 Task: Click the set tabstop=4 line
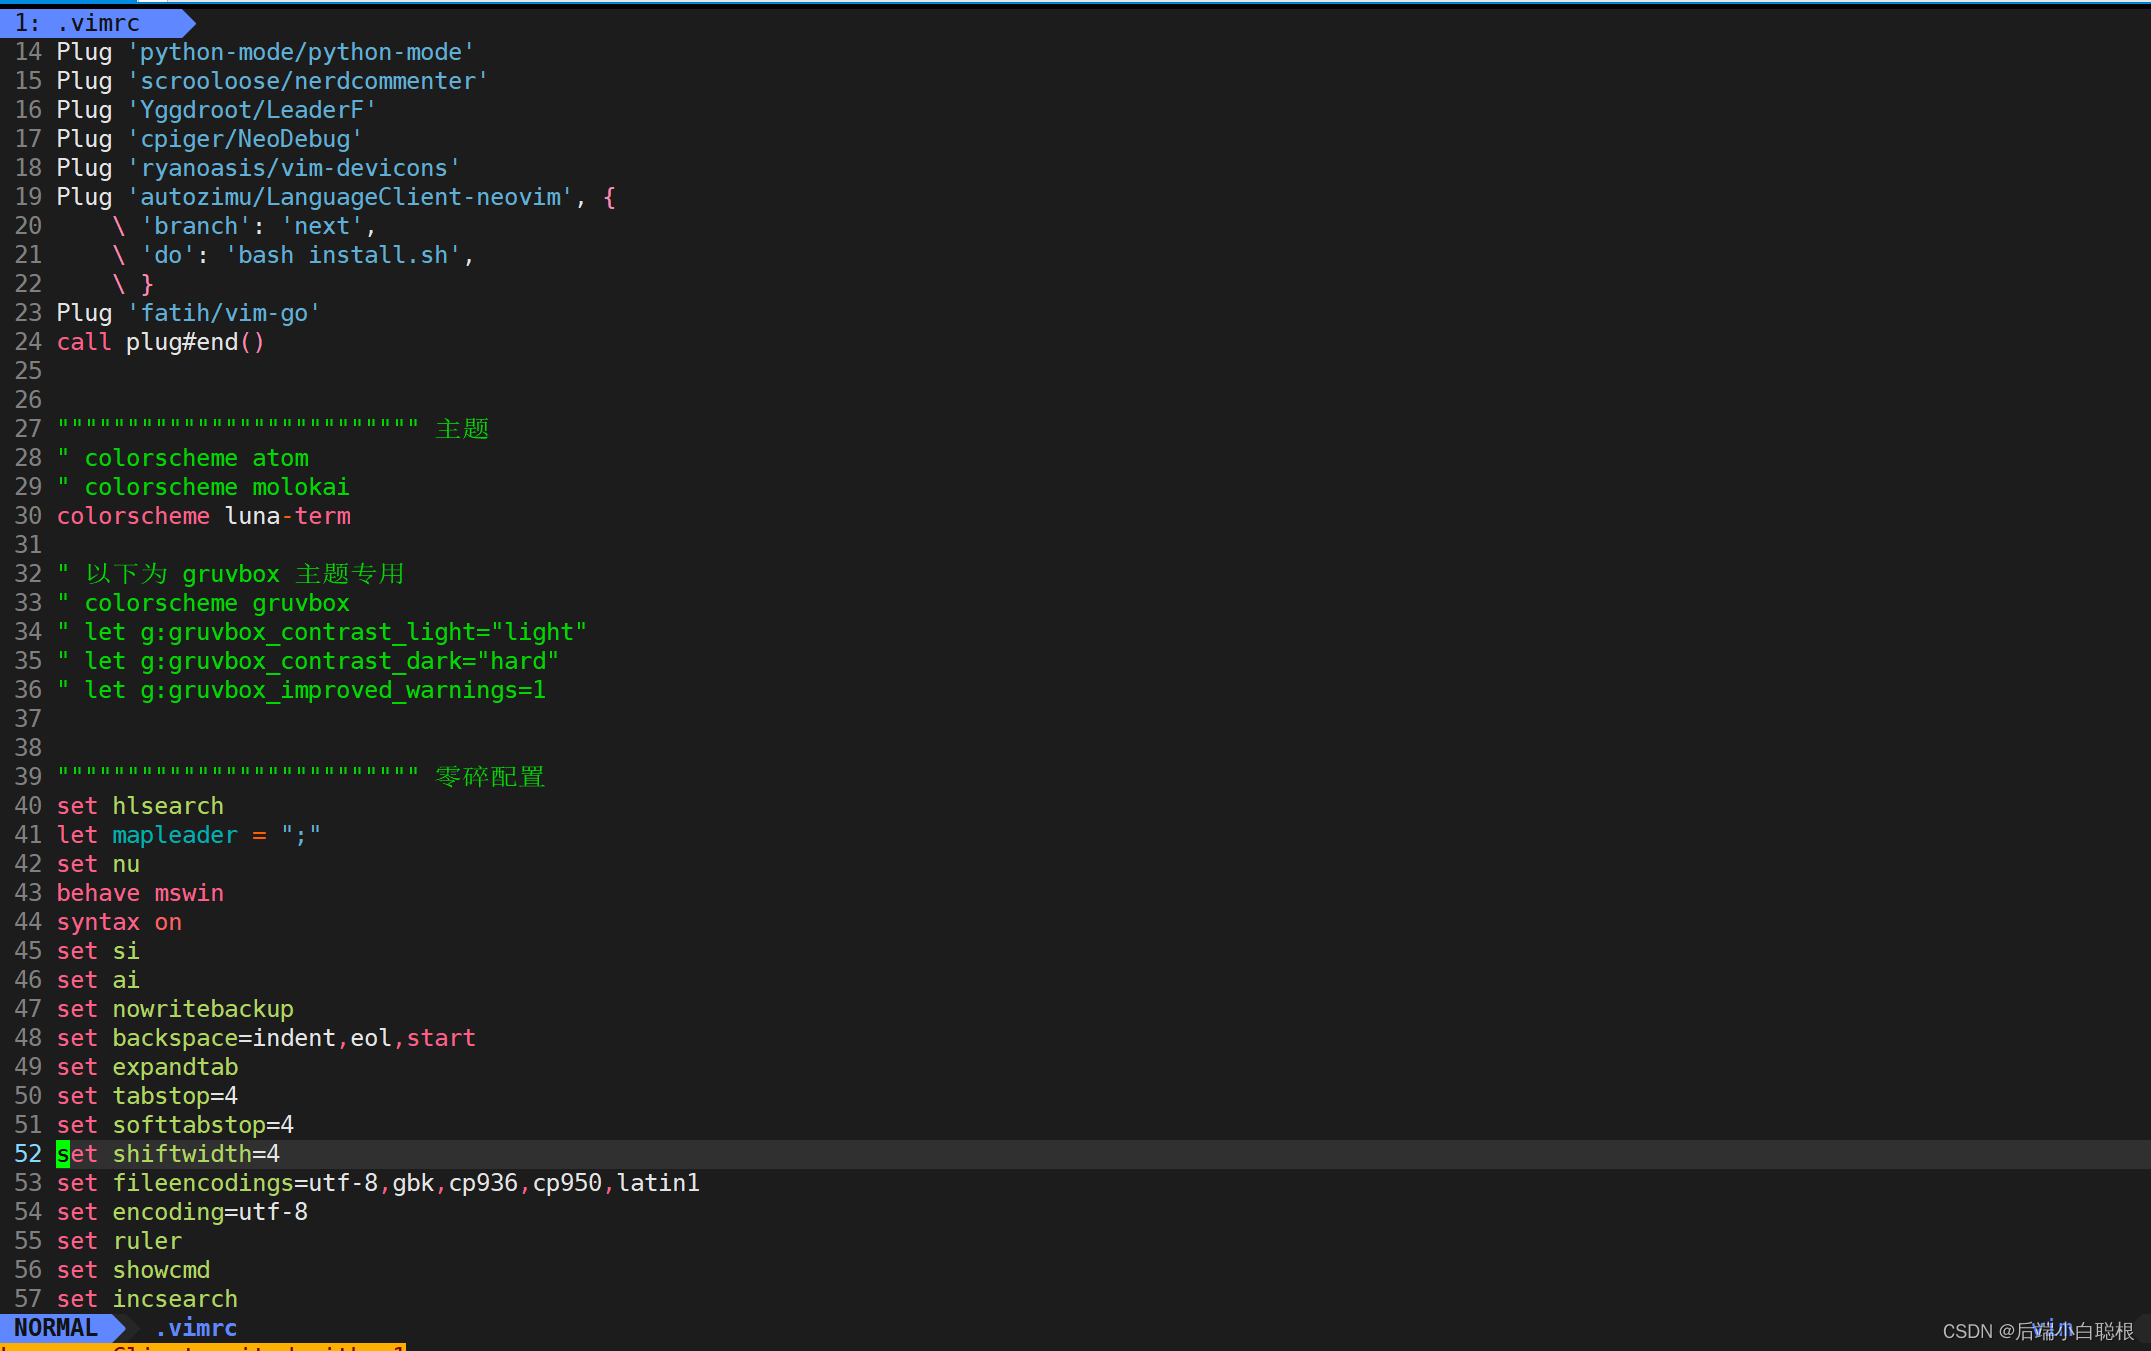click(x=147, y=1096)
